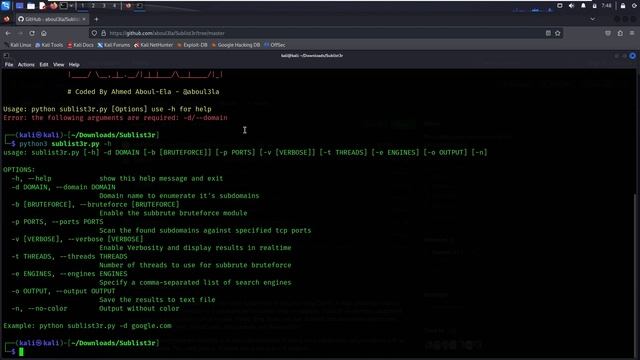
Task: Open the Kali applications menu icon
Action: (5, 6)
